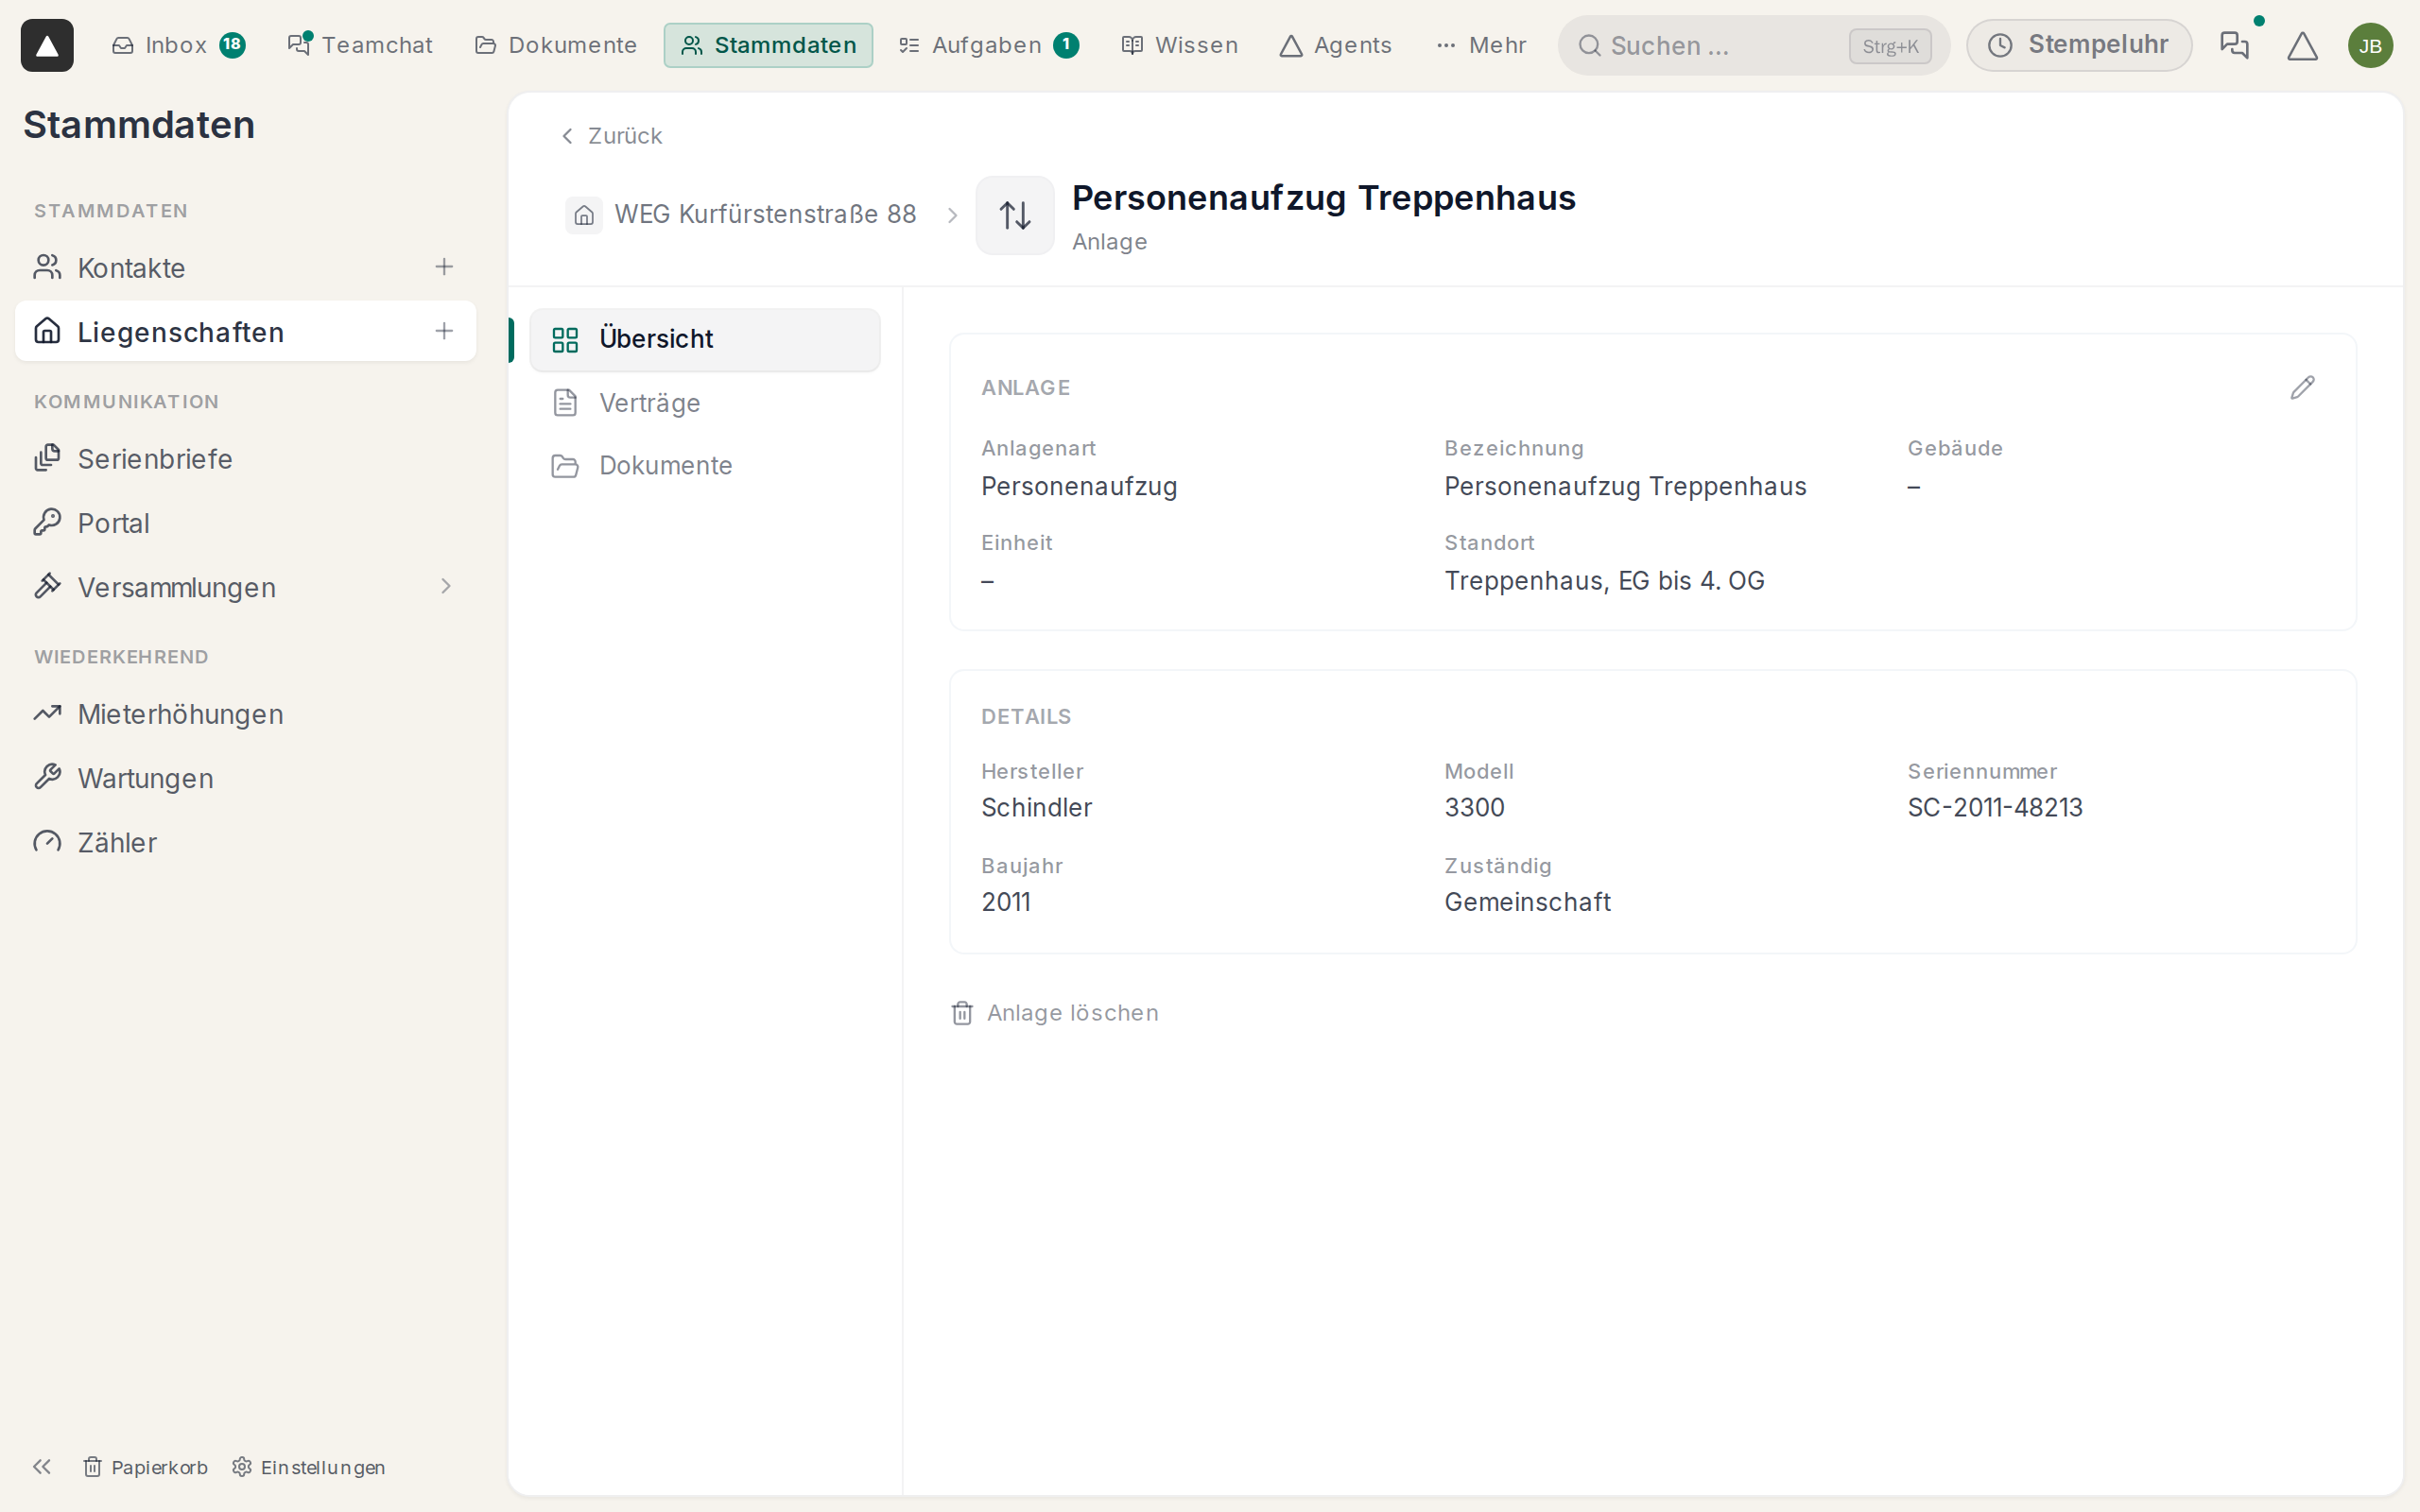Open Teamchat in top navigation
This screenshot has width=2420, height=1512.
[x=360, y=45]
